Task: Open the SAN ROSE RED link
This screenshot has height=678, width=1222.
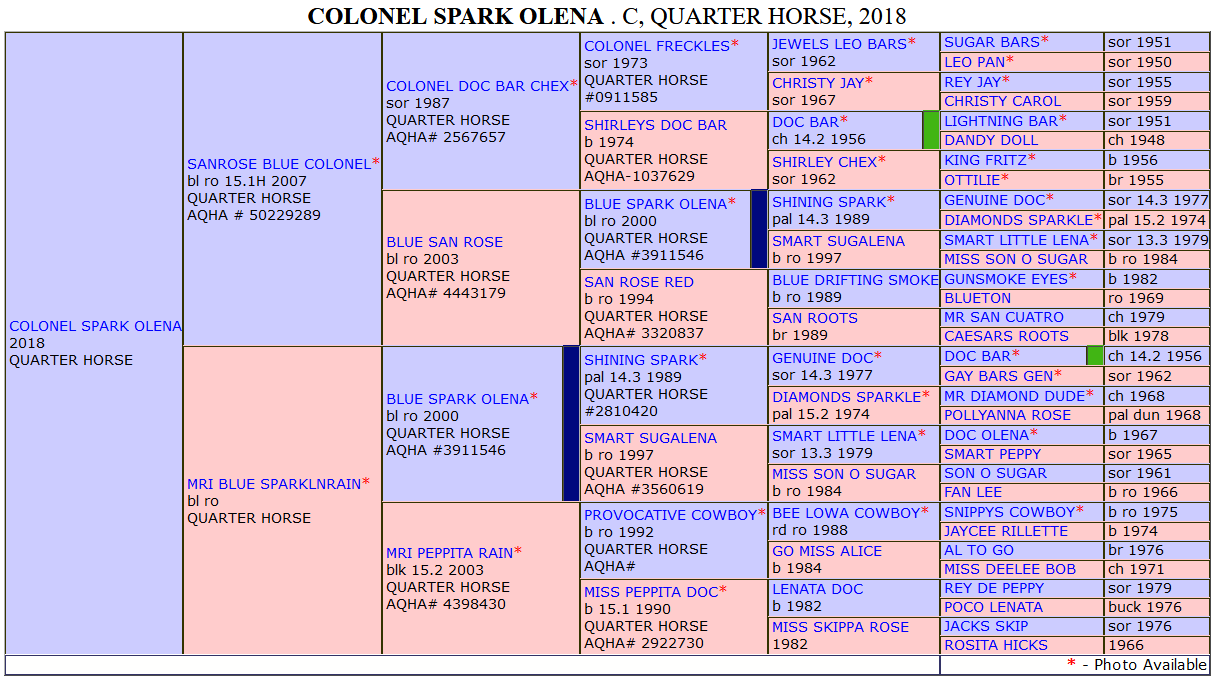Action: pyautogui.click(x=638, y=282)
